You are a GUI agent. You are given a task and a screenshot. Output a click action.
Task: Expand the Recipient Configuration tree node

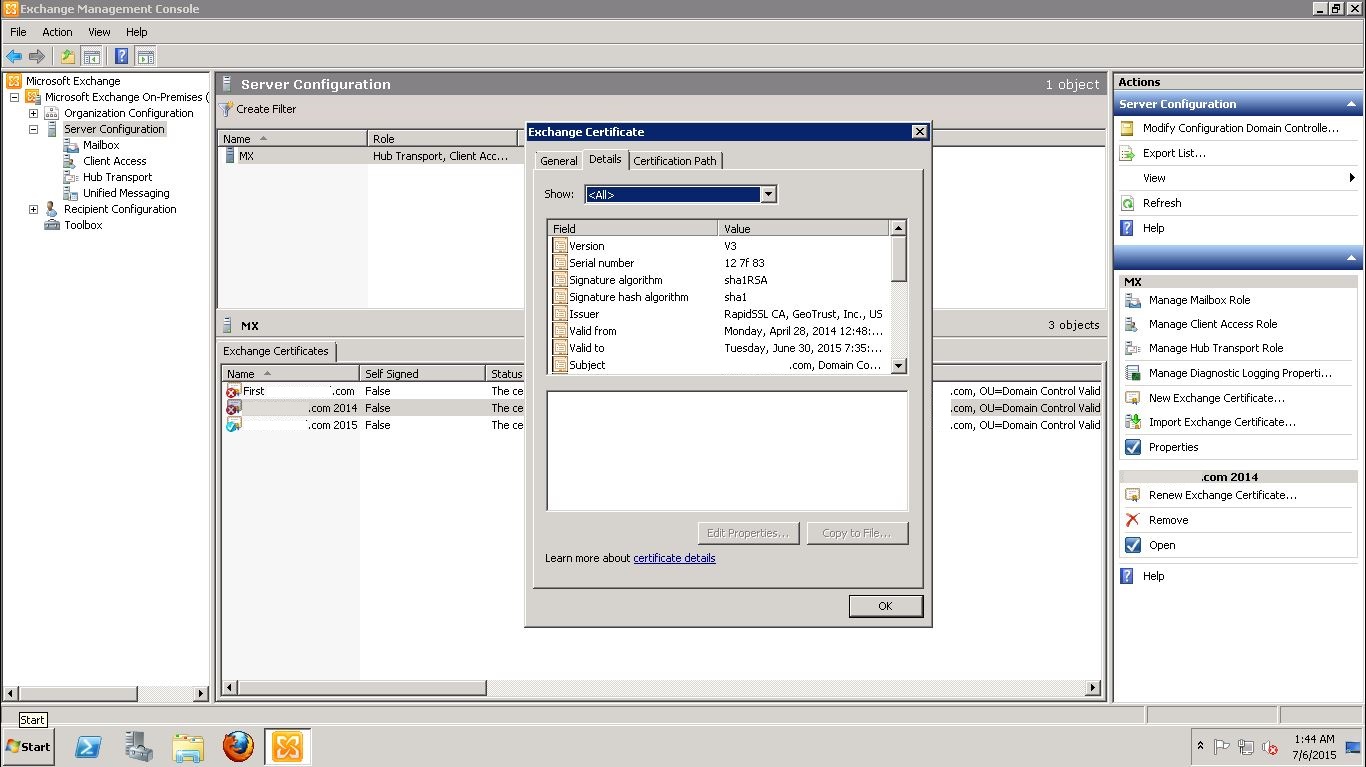(x=33, y=209)
